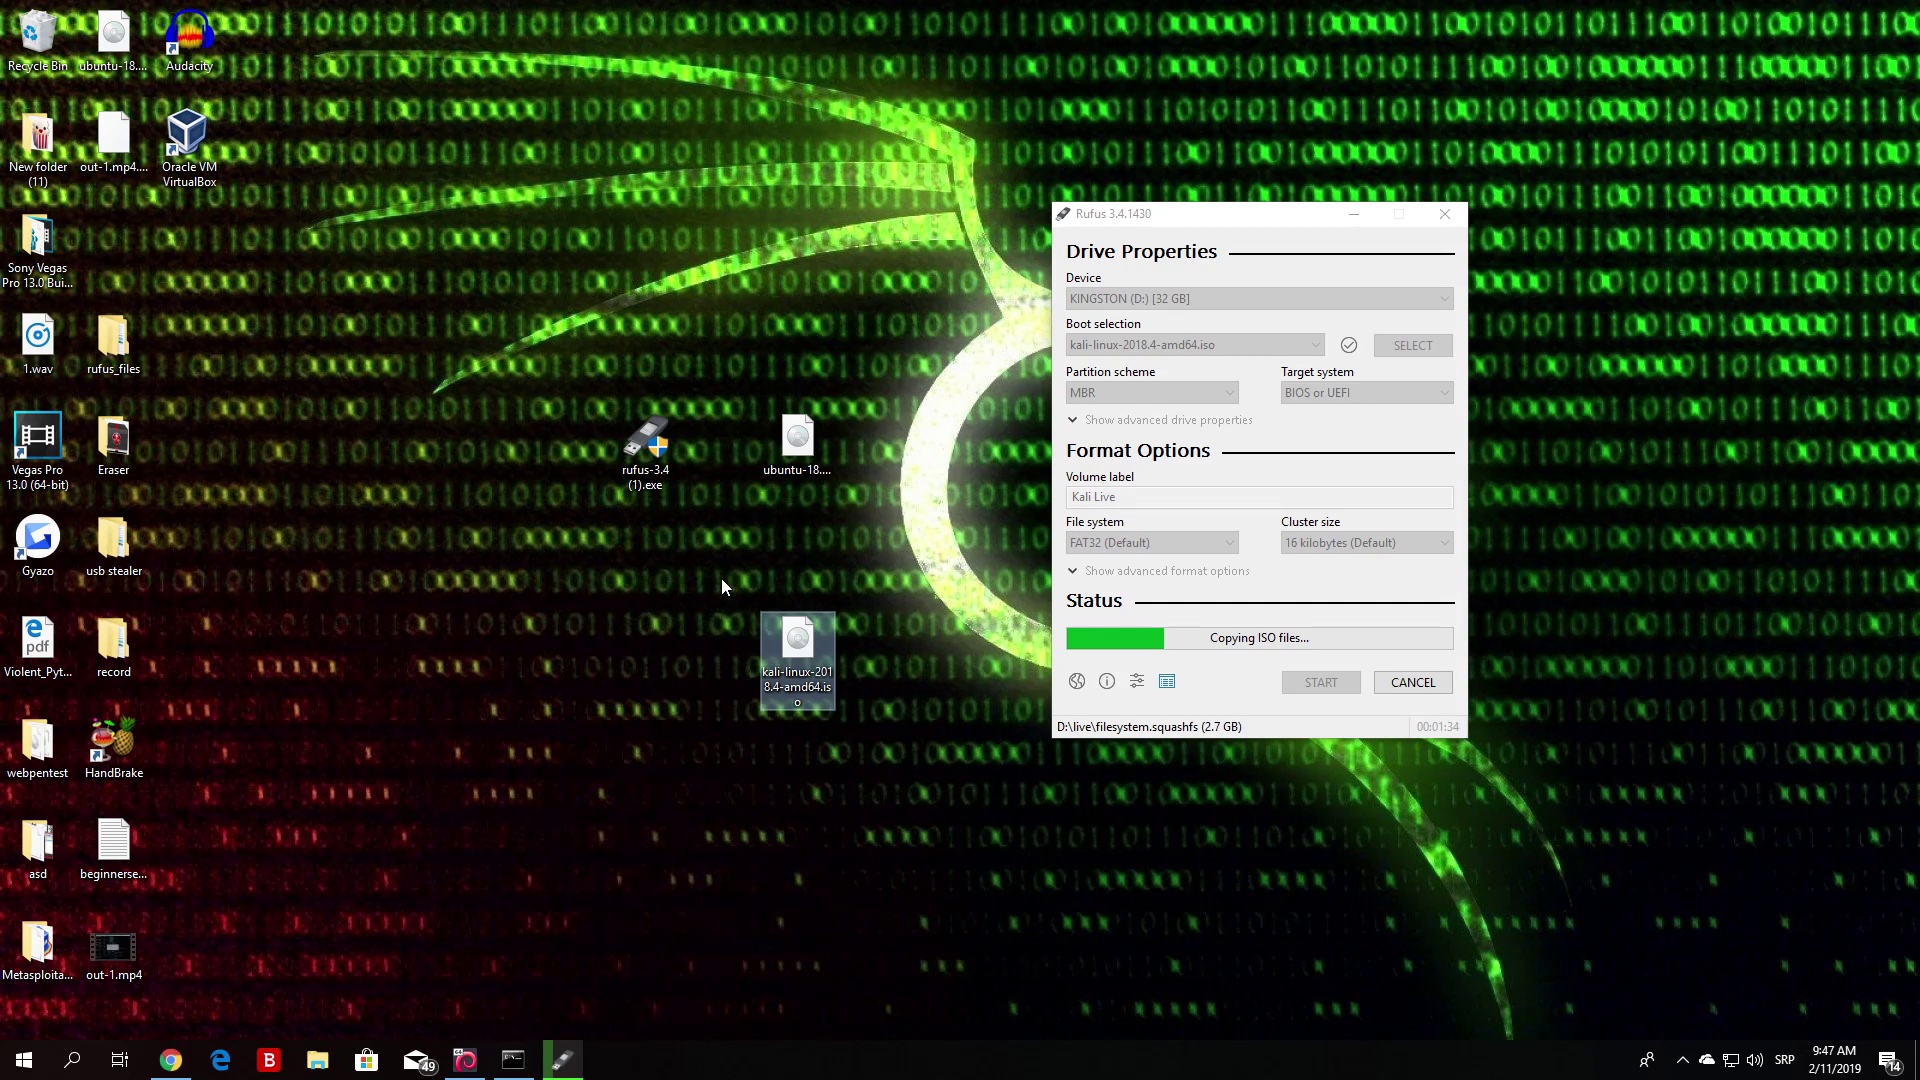Select the Vegas Pro 13.0 (64-bit) shortcut
1920x1080 pixels.
38,452
